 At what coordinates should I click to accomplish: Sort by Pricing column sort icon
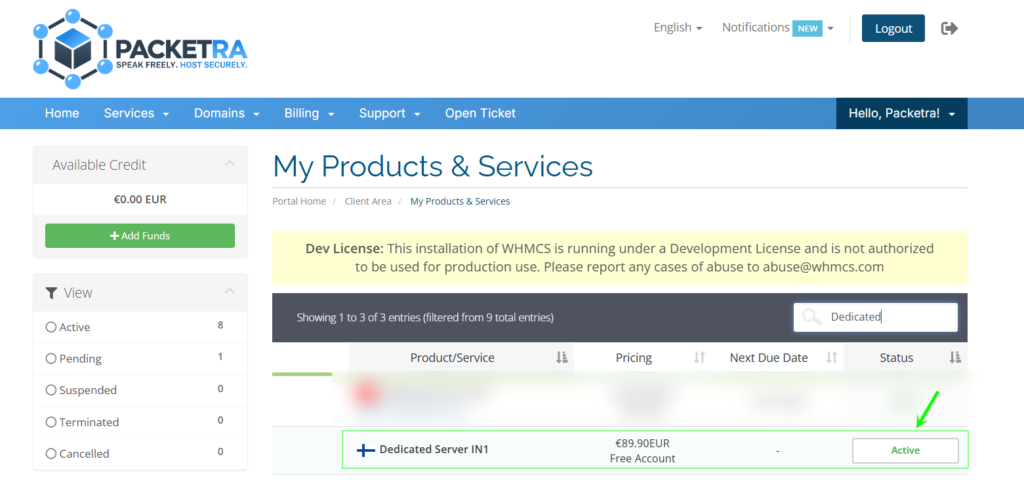pyautogui.click(x=699, y=357)
